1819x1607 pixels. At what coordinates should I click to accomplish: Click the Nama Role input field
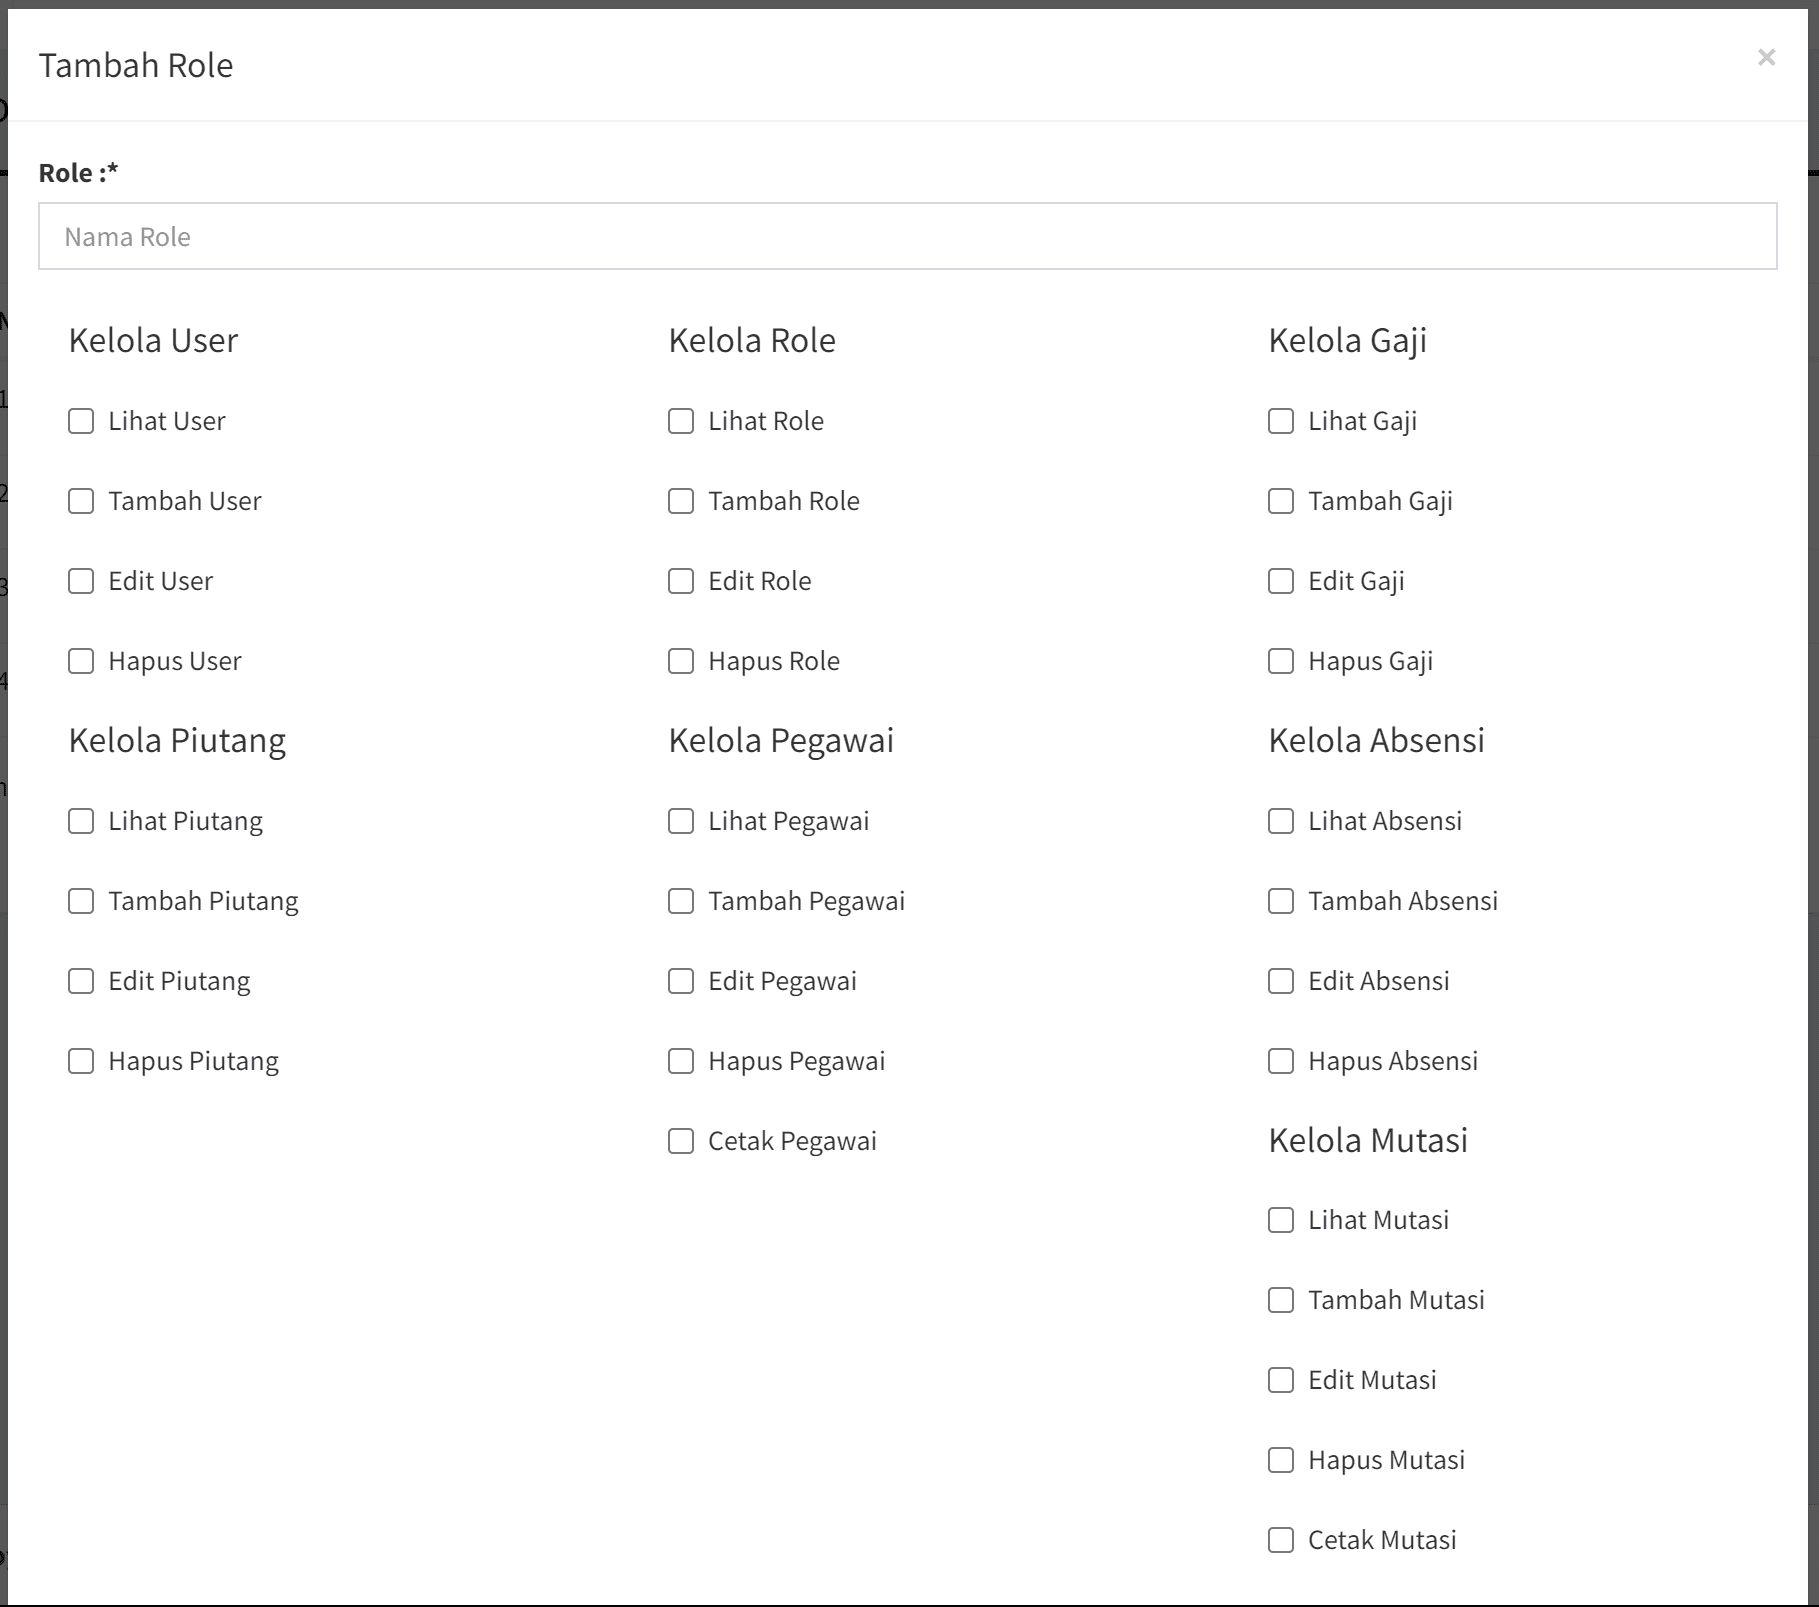907,237
